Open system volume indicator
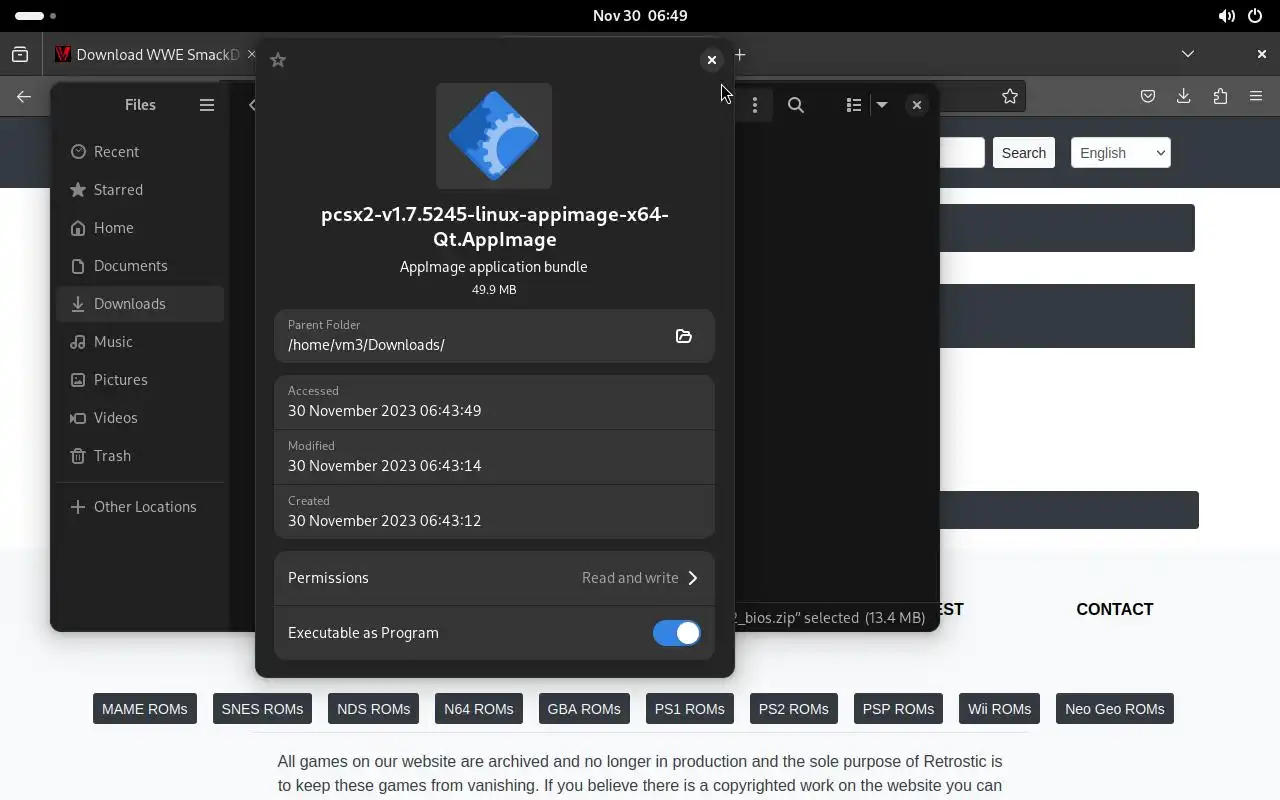 click(x=1226, y=16)
